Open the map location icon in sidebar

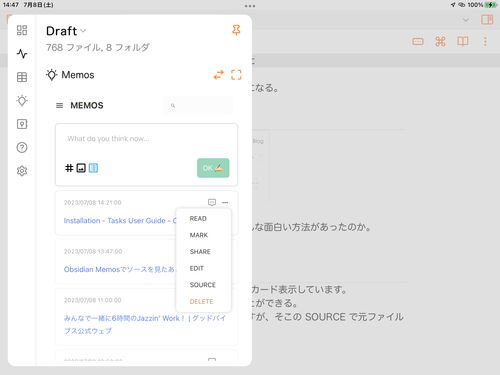click(22, 124)
